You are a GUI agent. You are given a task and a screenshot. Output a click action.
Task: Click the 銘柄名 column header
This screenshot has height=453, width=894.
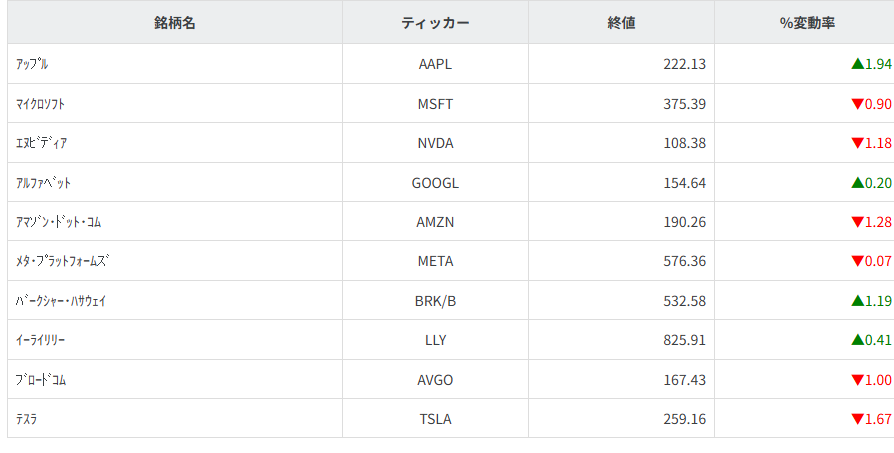175,23
